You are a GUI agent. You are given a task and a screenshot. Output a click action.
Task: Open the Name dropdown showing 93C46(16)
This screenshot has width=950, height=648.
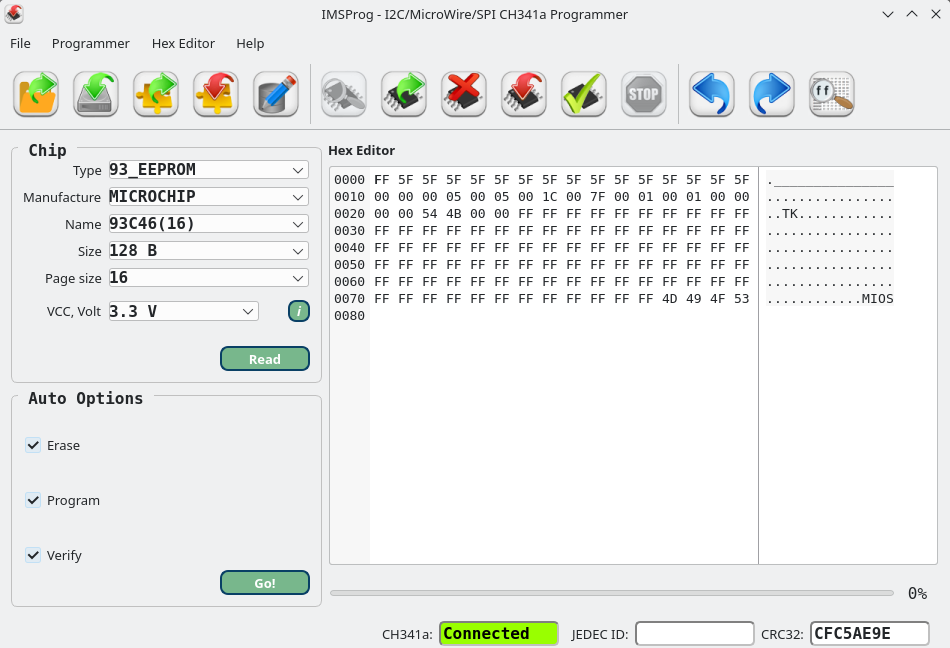pyautogui.click(x=208, y=223)
